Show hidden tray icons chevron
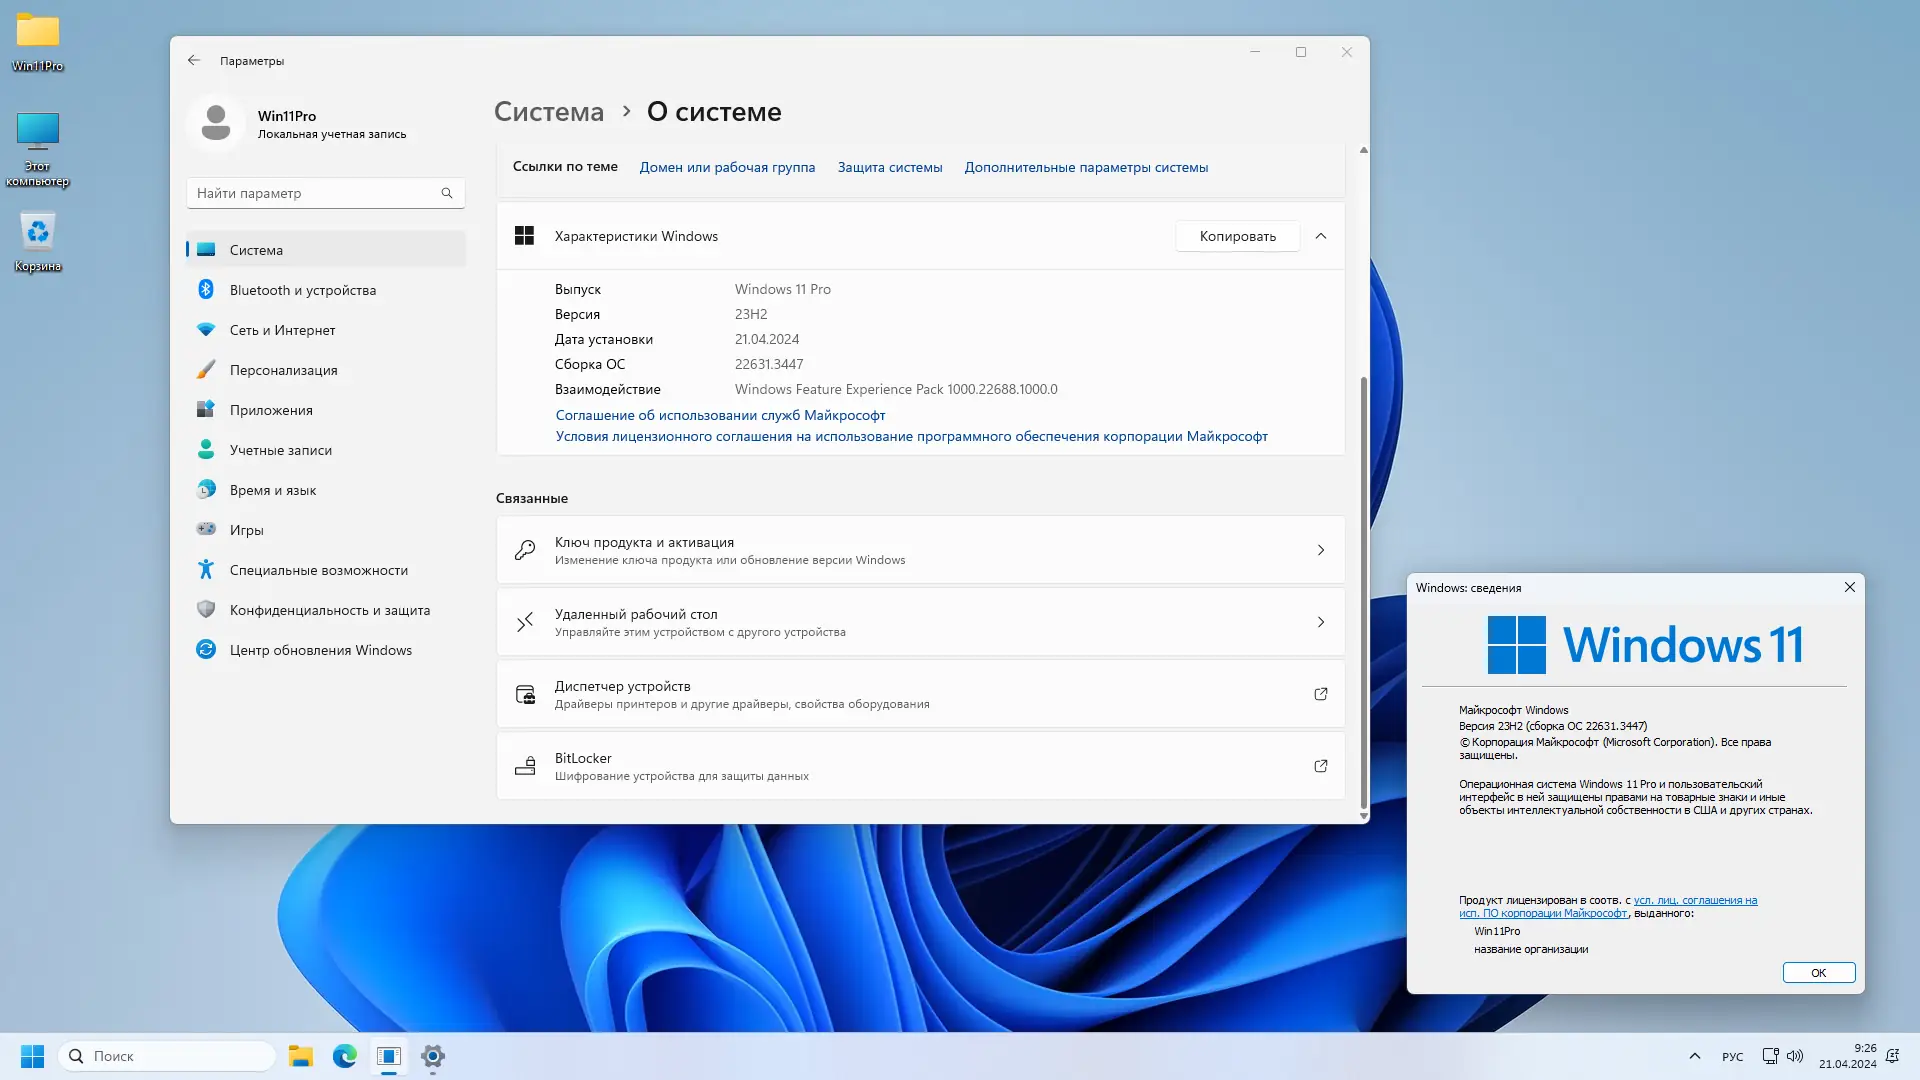 point(1694,1056)
